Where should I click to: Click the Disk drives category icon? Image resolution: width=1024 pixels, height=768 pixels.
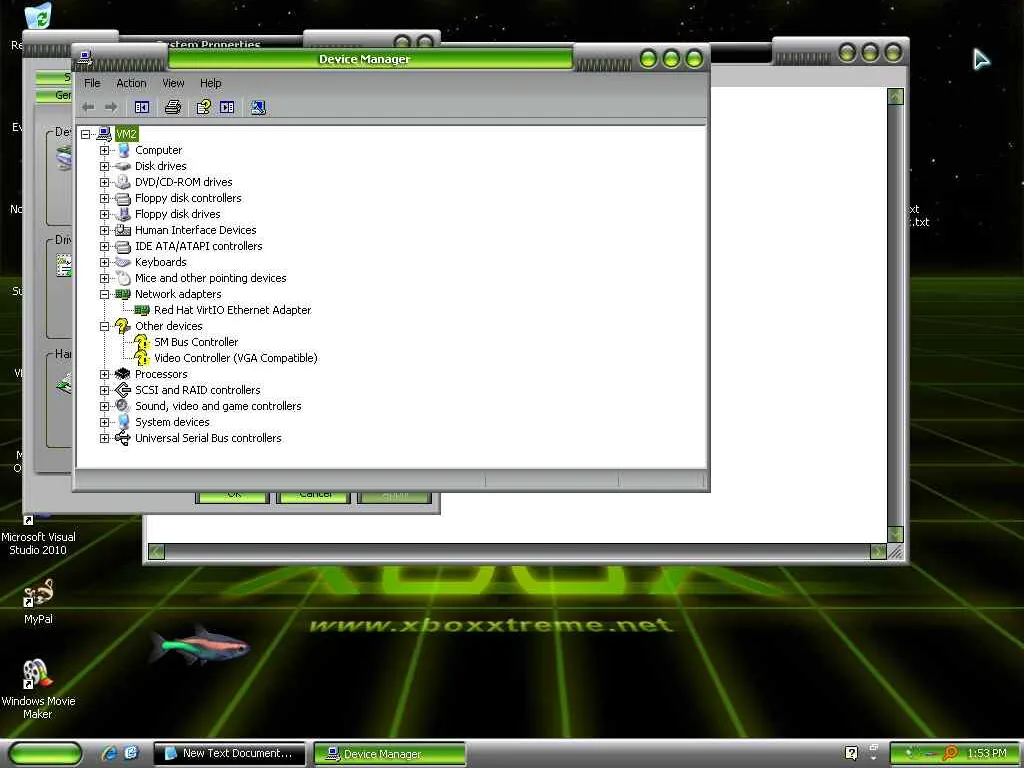(x=122, y=166)
